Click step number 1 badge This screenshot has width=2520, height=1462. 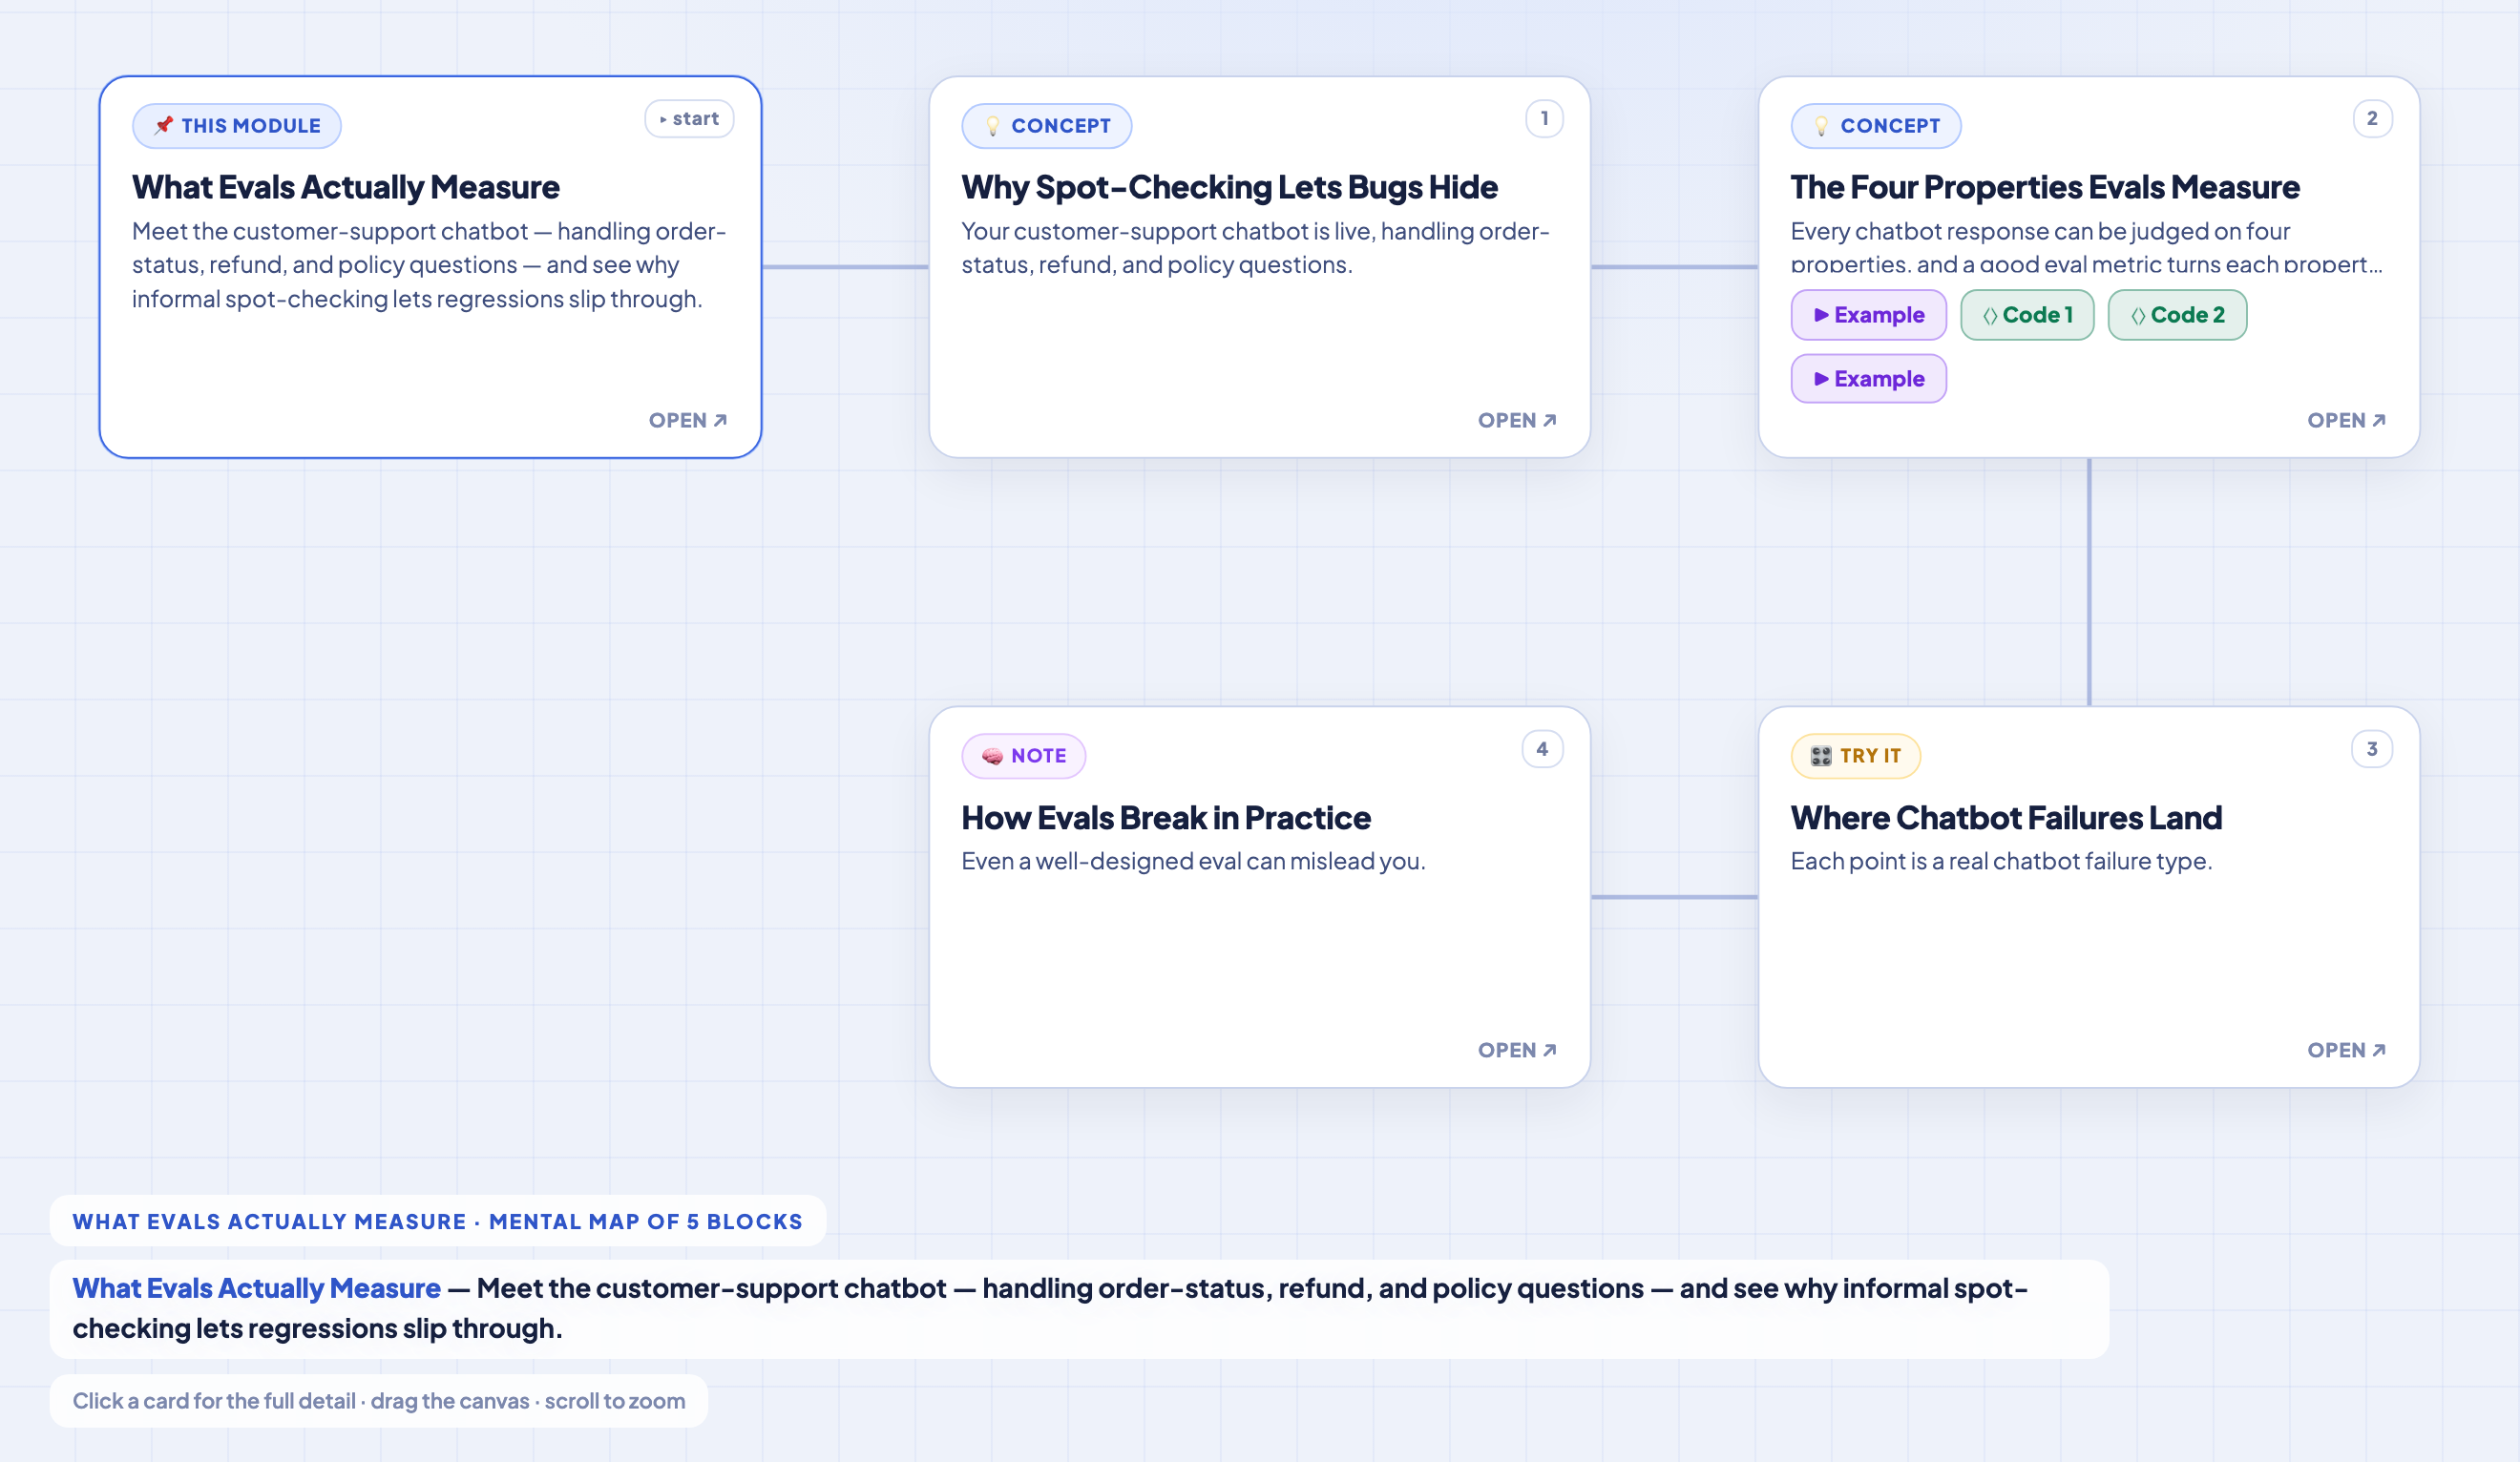[1544, 119]
